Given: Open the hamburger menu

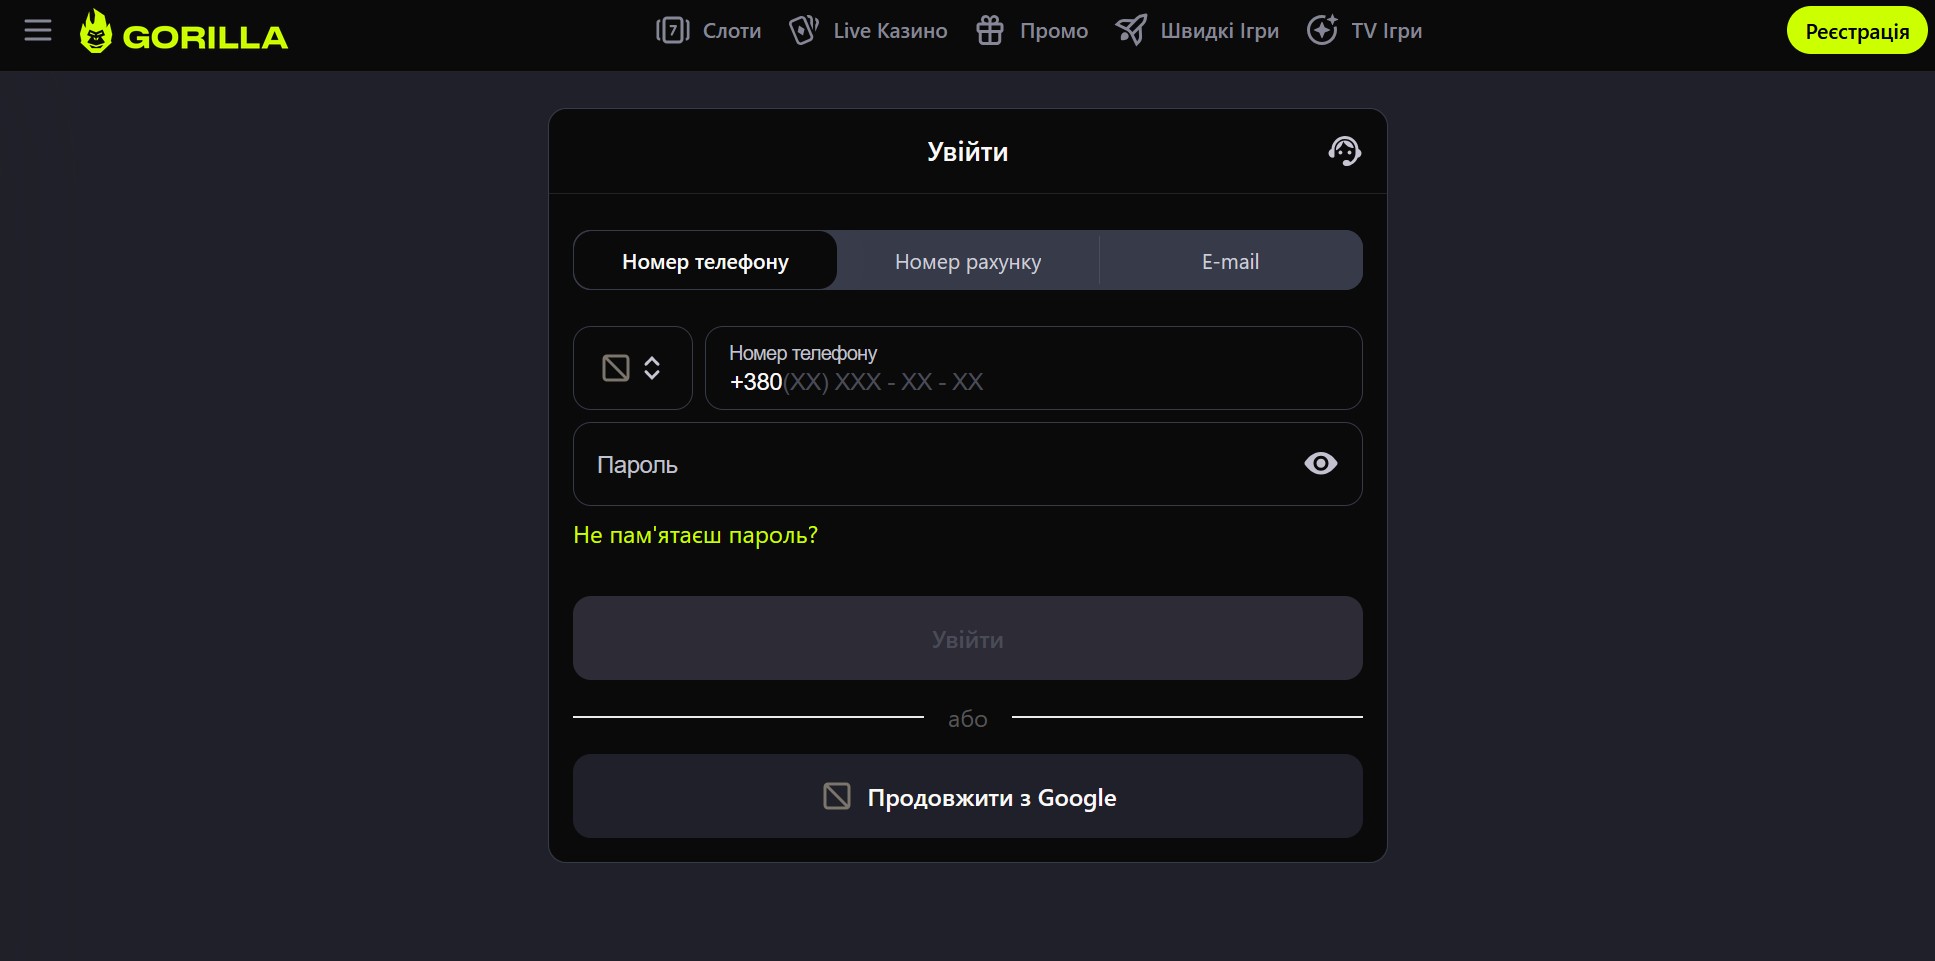Looking at the screenshot, I should click(38, 31).
